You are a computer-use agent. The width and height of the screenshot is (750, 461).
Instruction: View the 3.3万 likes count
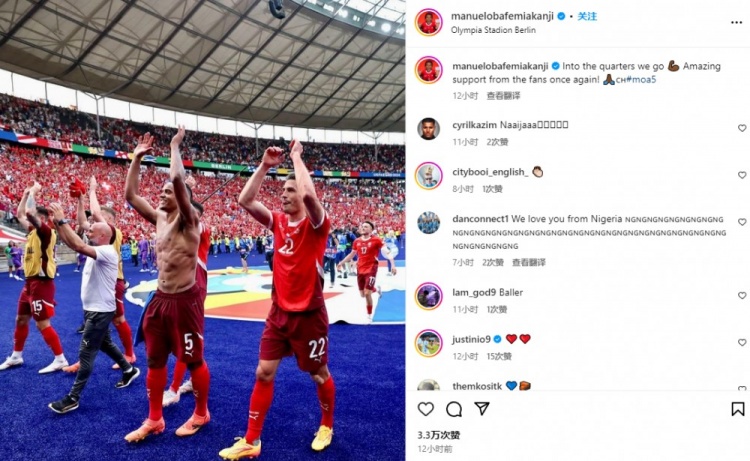click(439, 435)
